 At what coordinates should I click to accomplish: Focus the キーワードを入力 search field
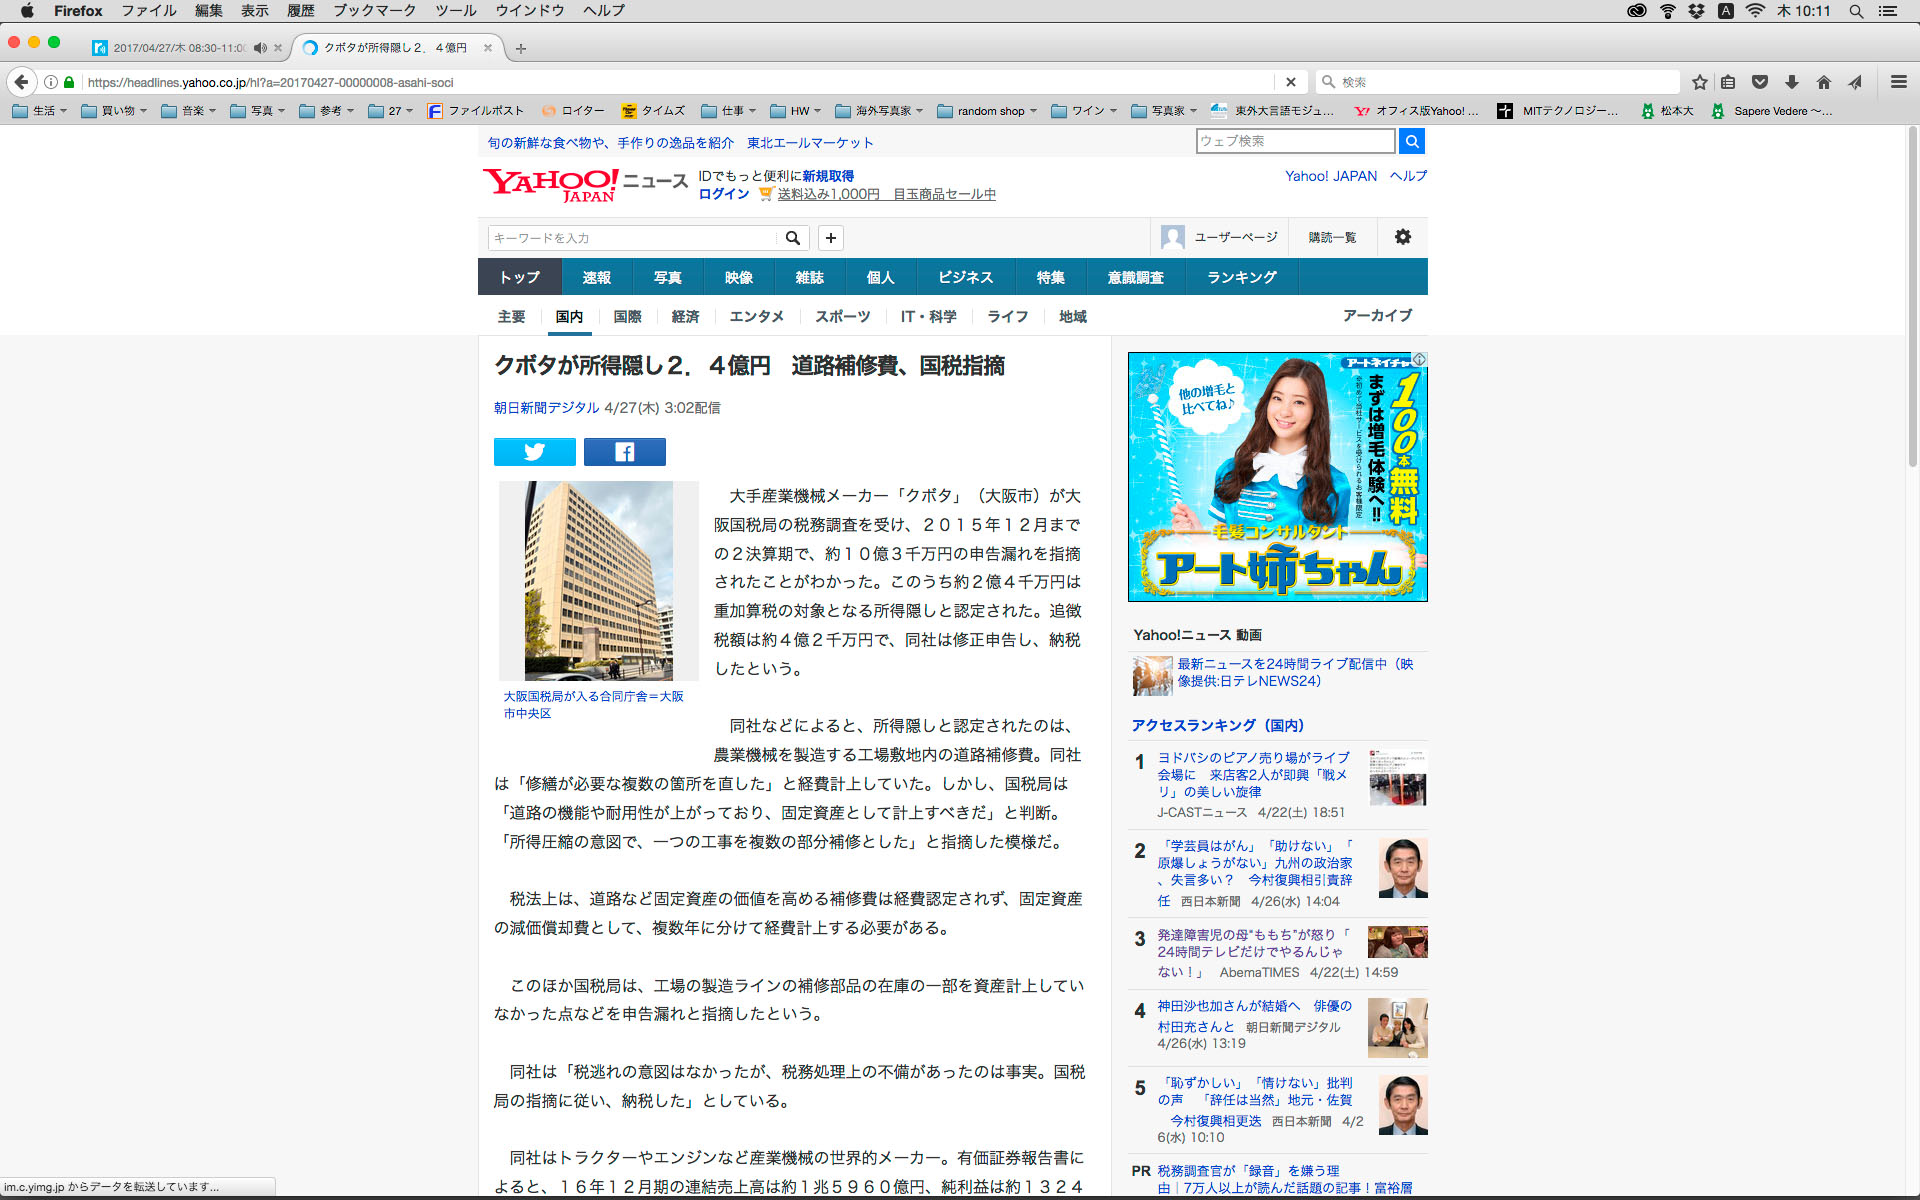point(632,238)
